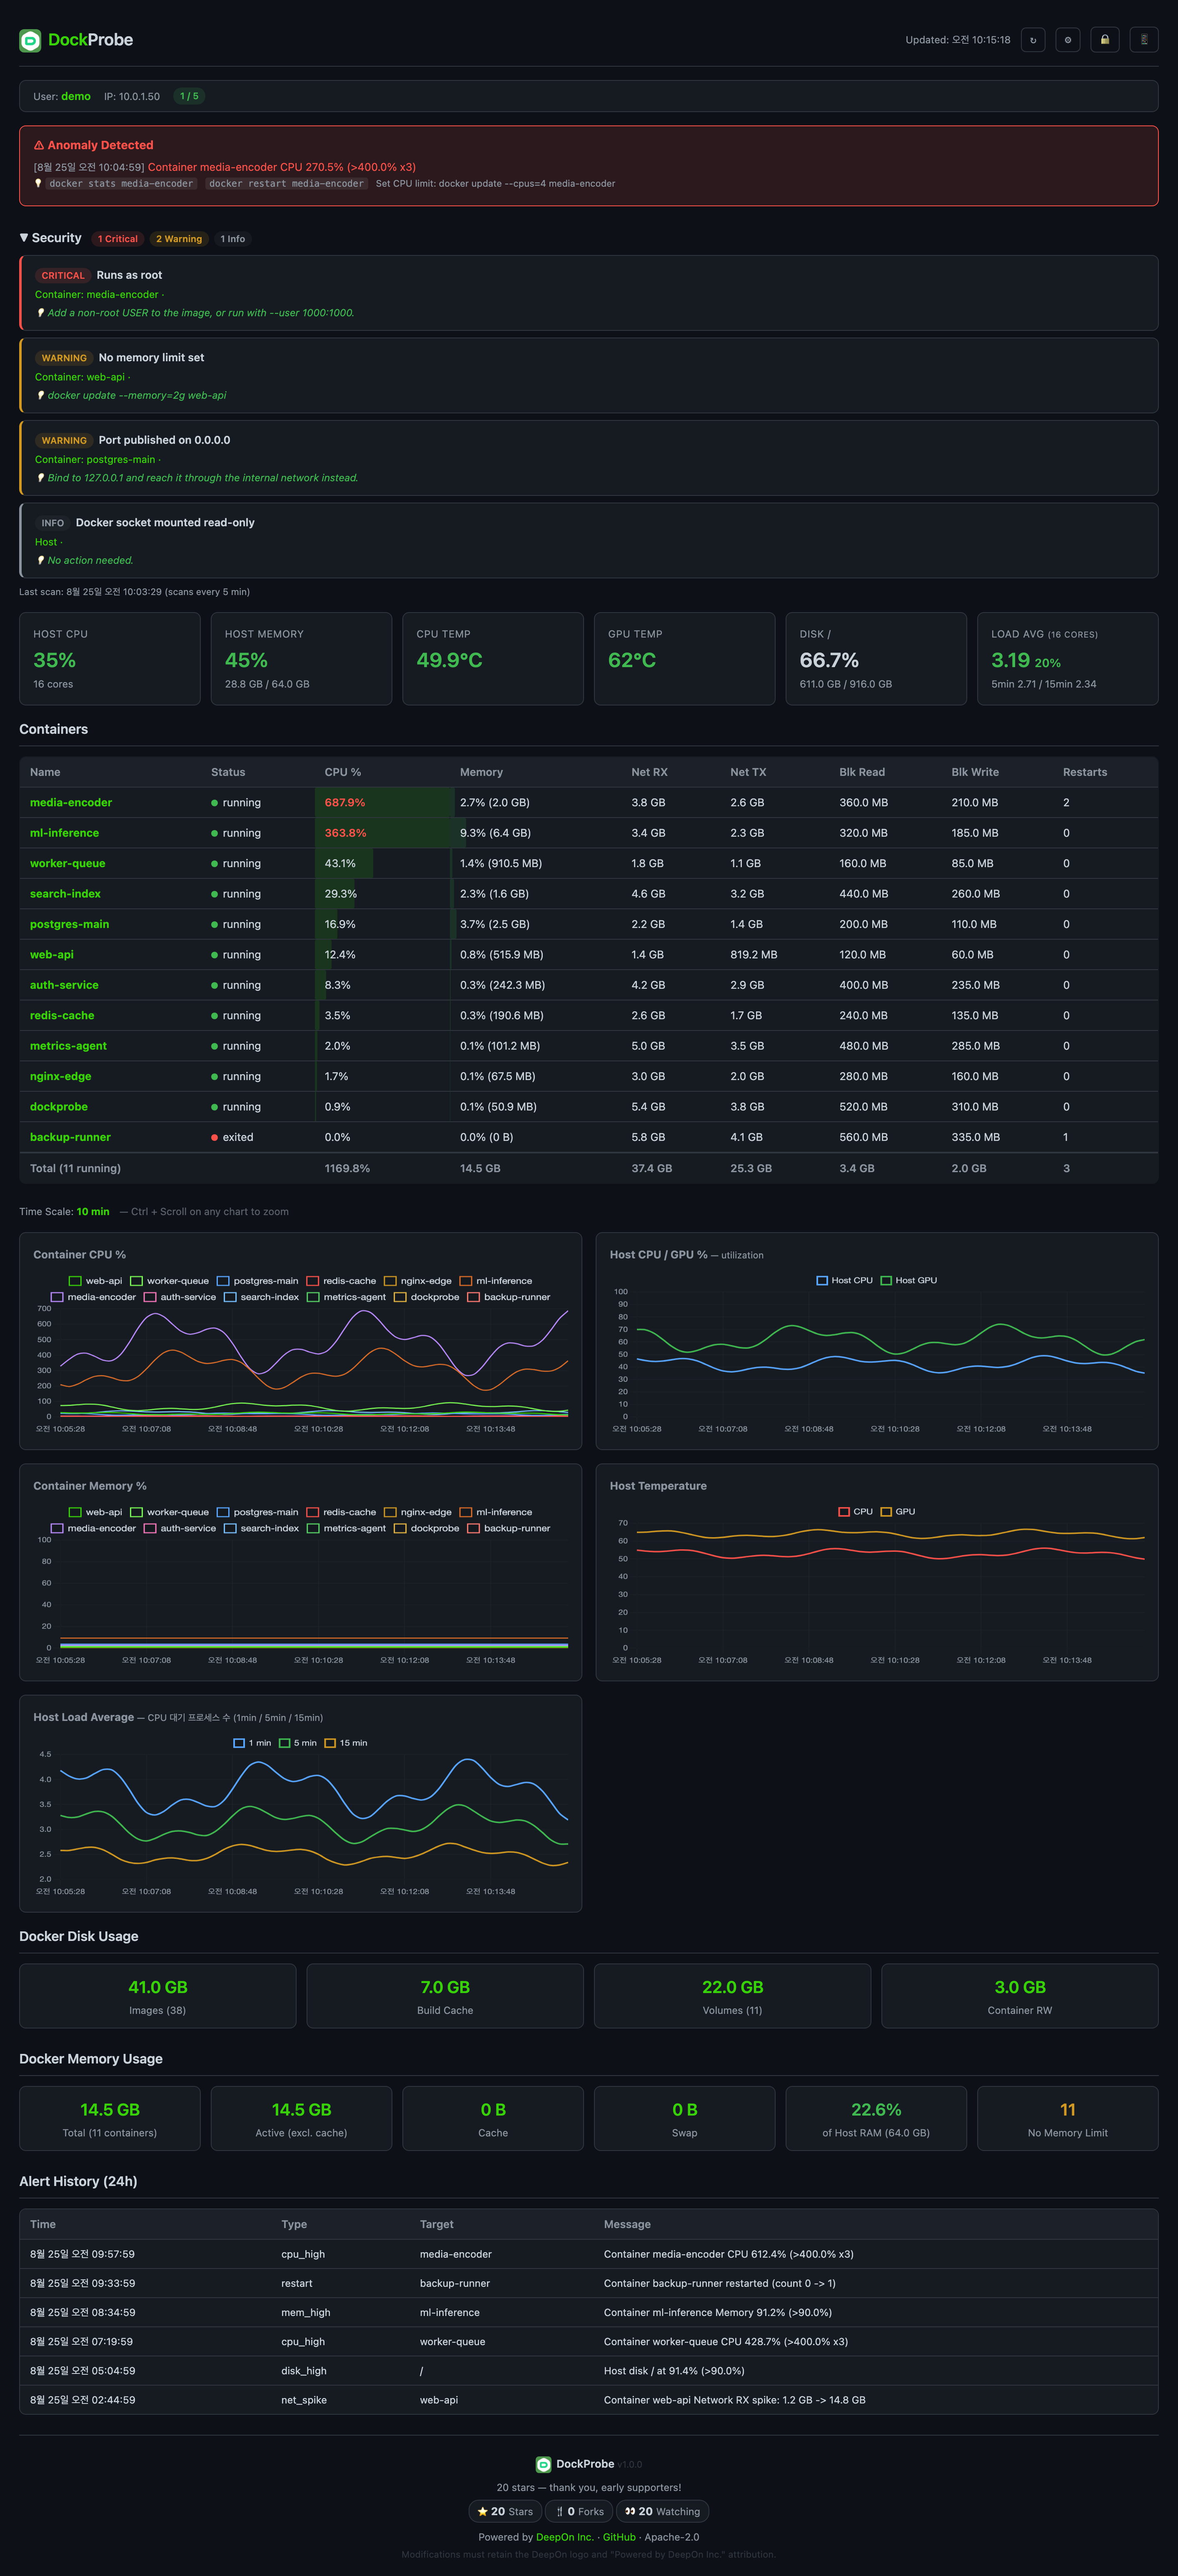Click the Host CPU 35% stat card
Viewport: 1178px width, 2576px height.
click(x=110, y=659)
